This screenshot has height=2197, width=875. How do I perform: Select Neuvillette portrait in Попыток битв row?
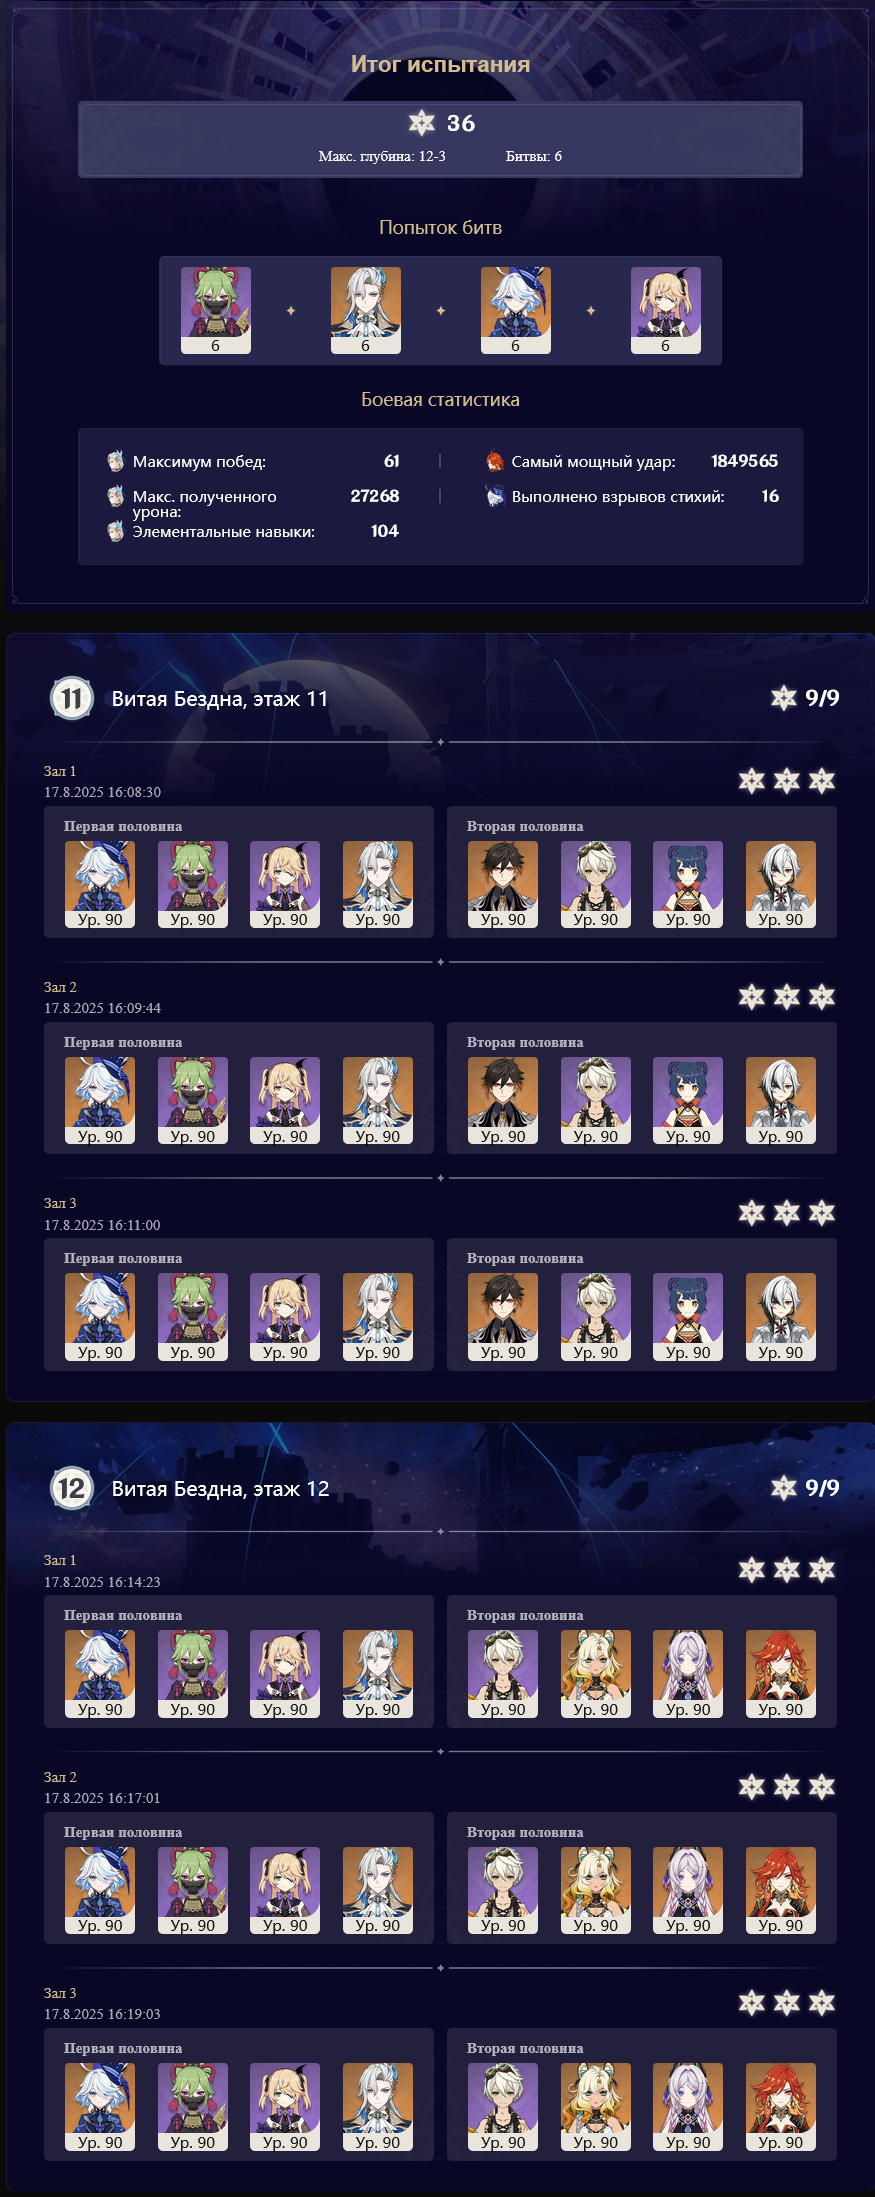365,310
